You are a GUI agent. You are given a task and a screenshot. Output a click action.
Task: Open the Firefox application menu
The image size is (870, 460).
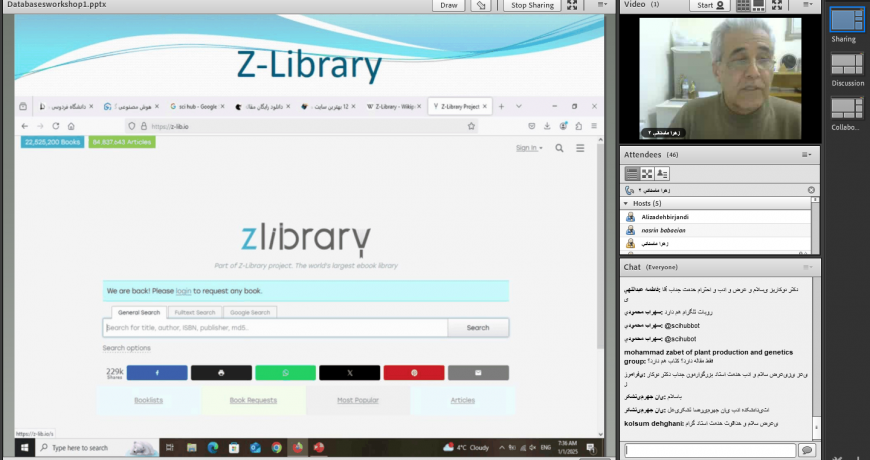[x=594, y=127]
